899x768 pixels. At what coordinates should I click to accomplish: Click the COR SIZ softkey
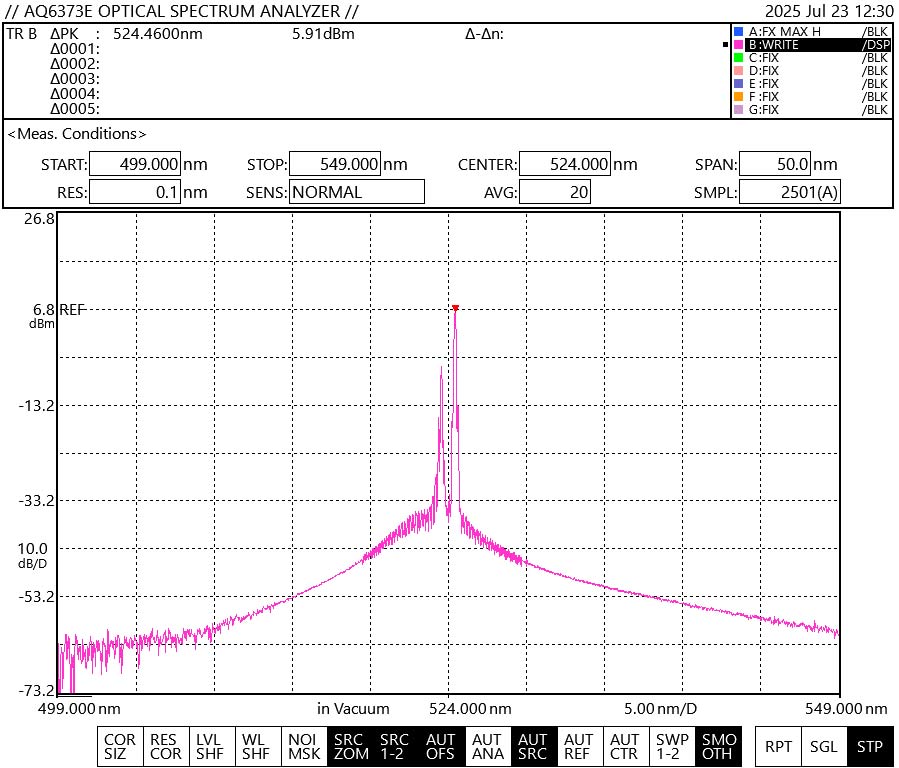click(120, 747)
